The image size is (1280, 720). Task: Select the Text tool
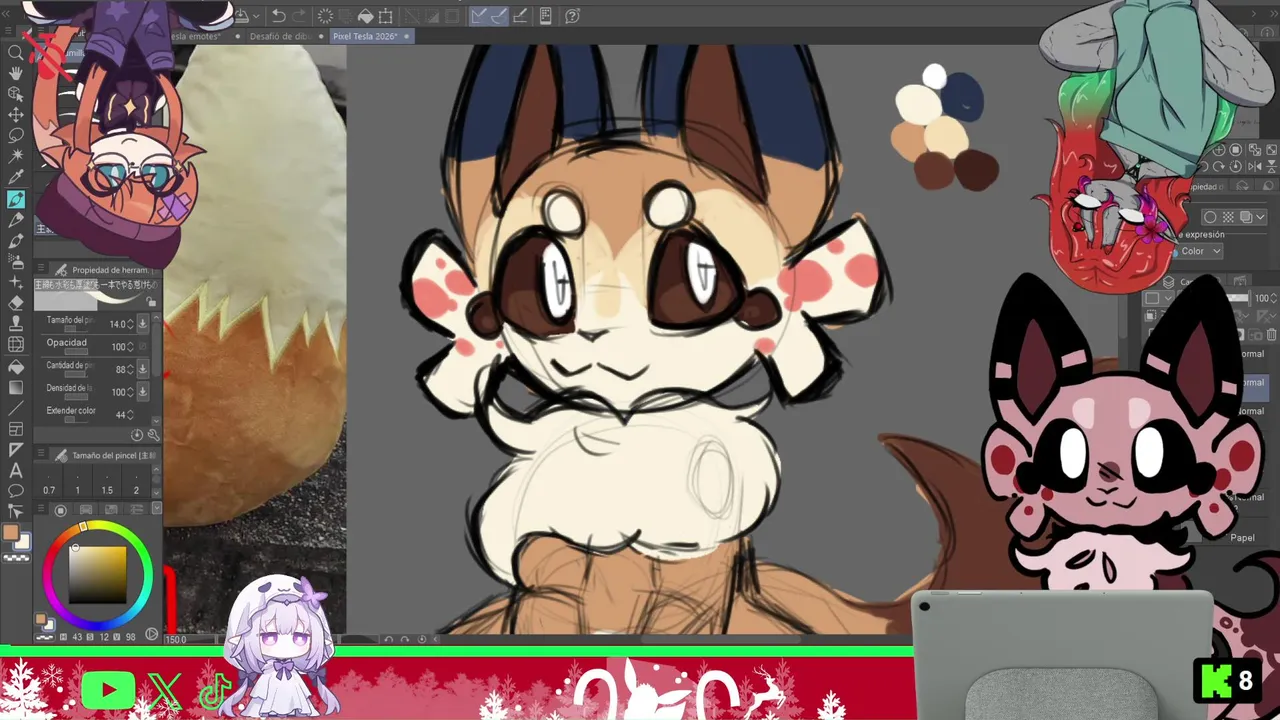(x=15, y=470)
